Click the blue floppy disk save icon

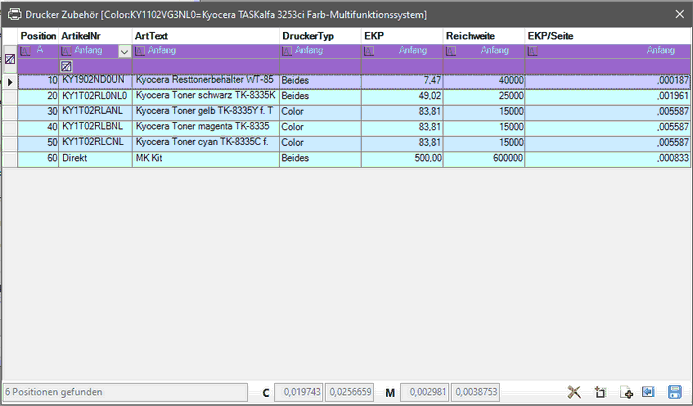coord(675,392)
